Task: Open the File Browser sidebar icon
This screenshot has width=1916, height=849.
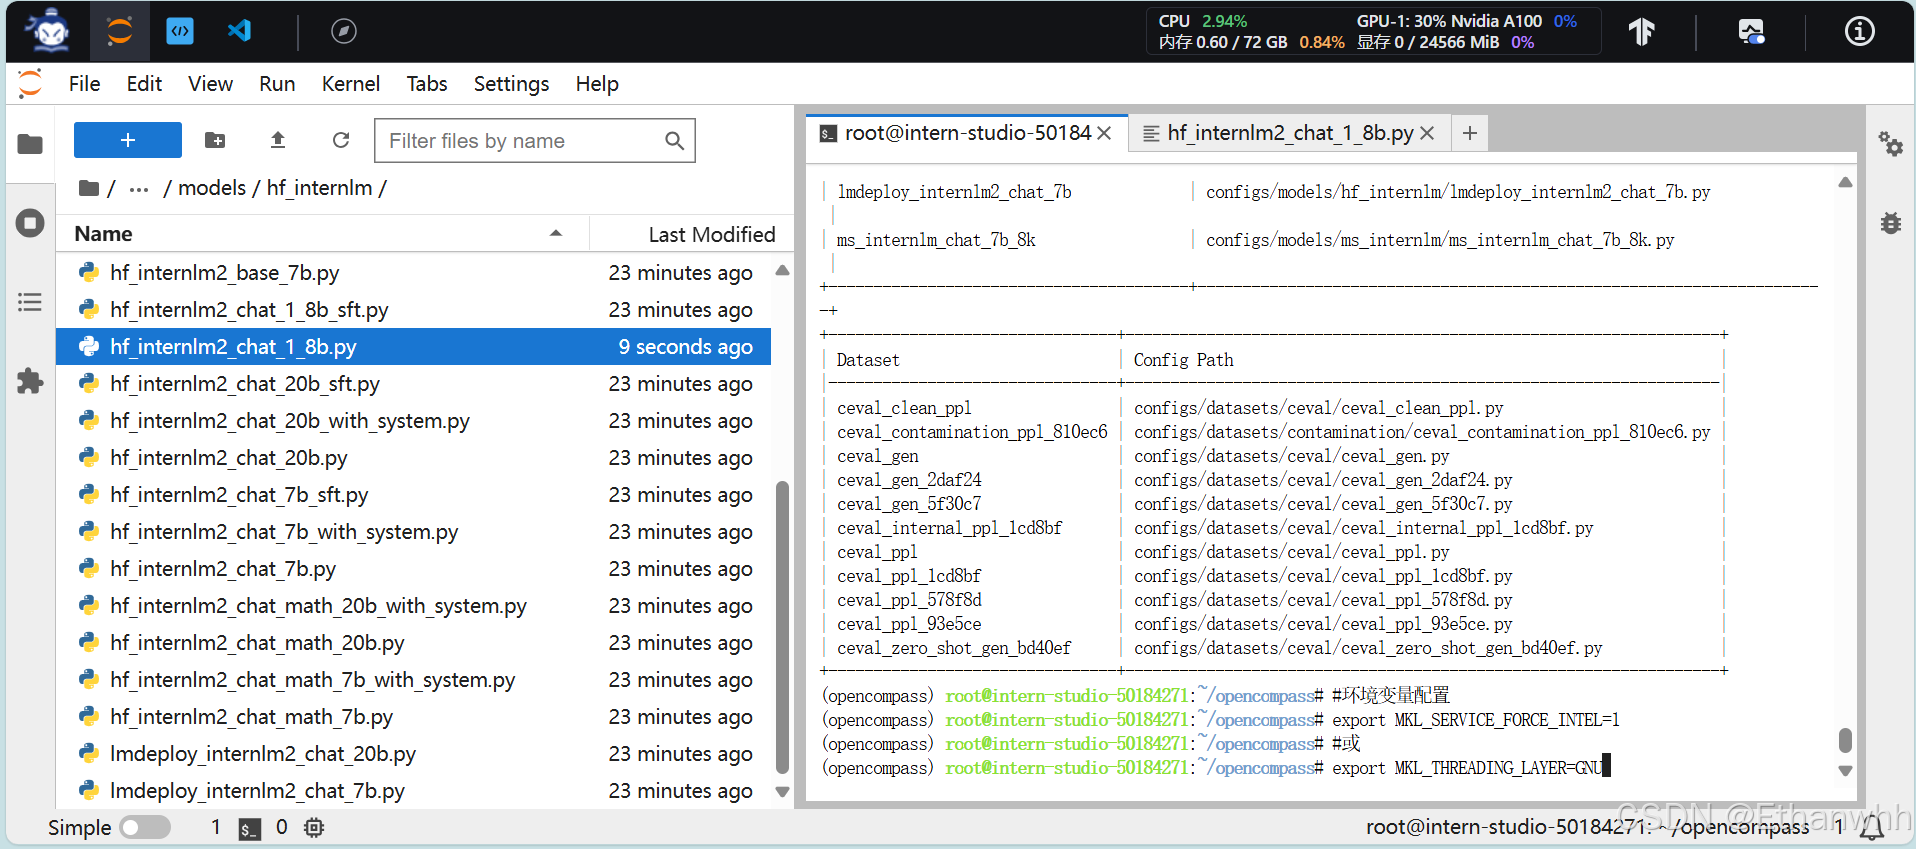Action: point(30,144)
